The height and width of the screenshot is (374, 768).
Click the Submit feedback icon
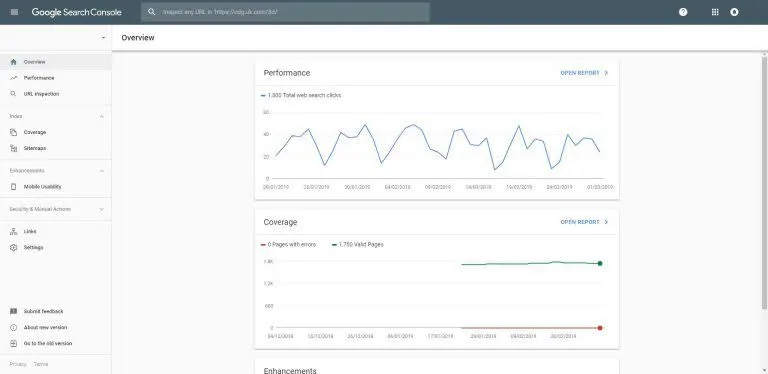[x=14, y=311]
